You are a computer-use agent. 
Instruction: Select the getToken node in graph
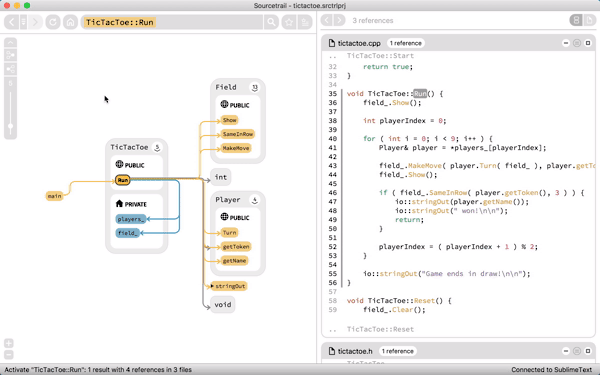coord(236,247)
